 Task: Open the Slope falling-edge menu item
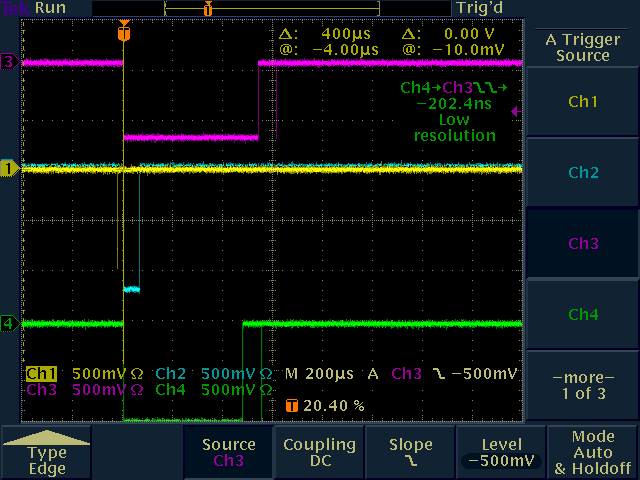click(411, 452)
